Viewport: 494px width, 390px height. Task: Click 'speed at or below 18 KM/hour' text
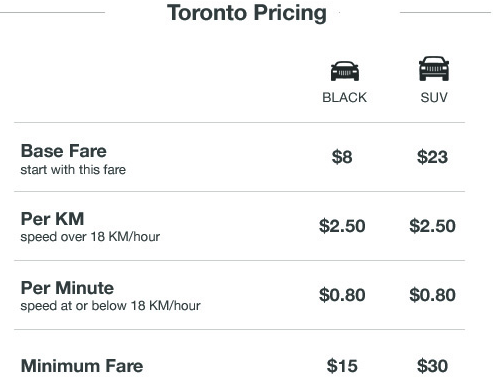pos(110,306)
